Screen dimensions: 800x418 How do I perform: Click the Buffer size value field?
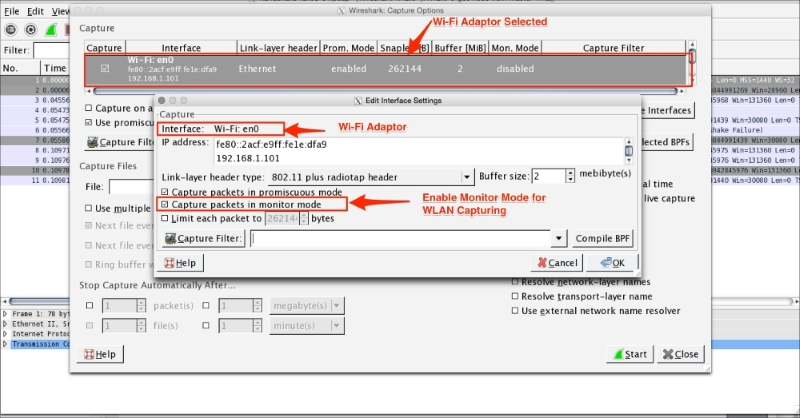coord(548,176)
